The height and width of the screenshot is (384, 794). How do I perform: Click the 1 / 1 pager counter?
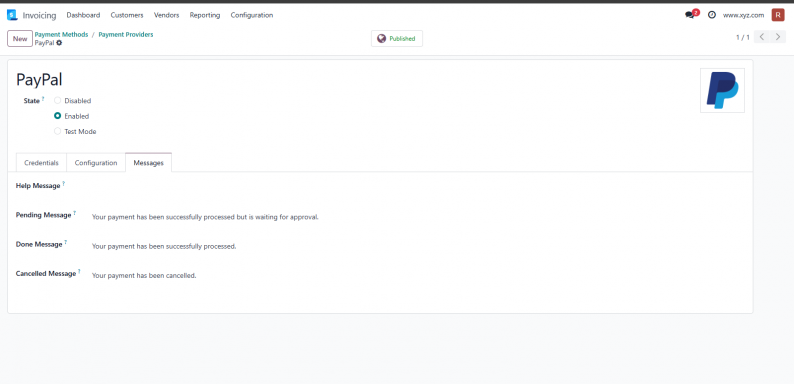point(743,37)
